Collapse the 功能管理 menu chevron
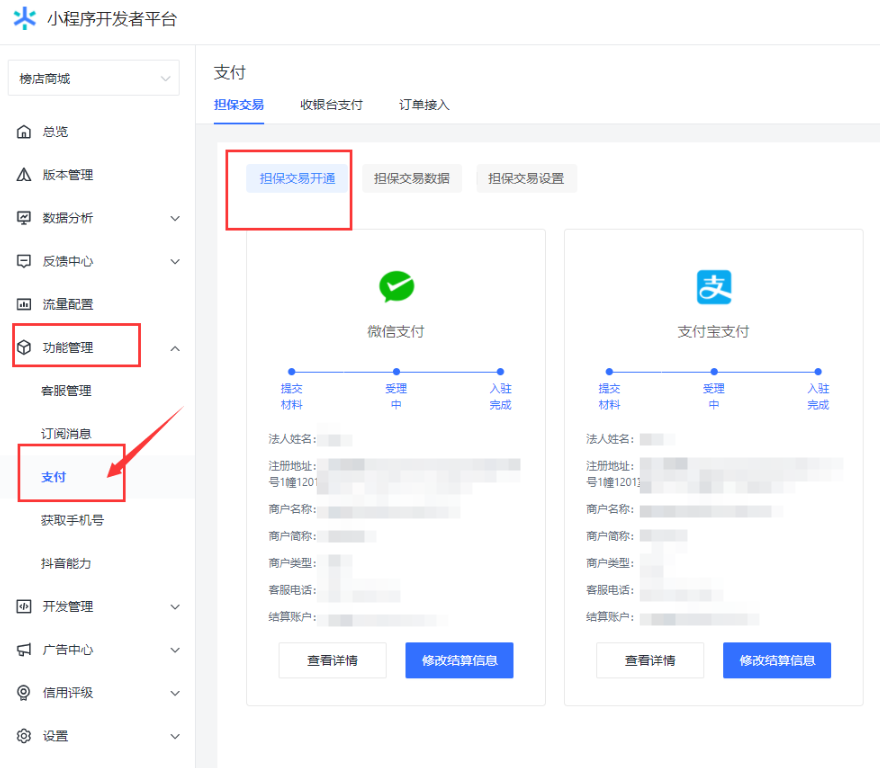 point(175,349)
